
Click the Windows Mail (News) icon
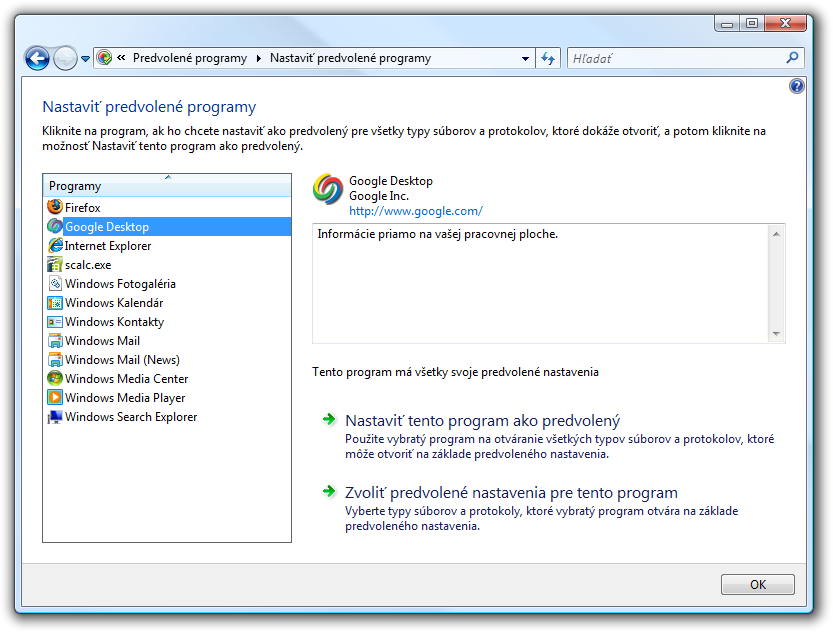tap(55, 360)
